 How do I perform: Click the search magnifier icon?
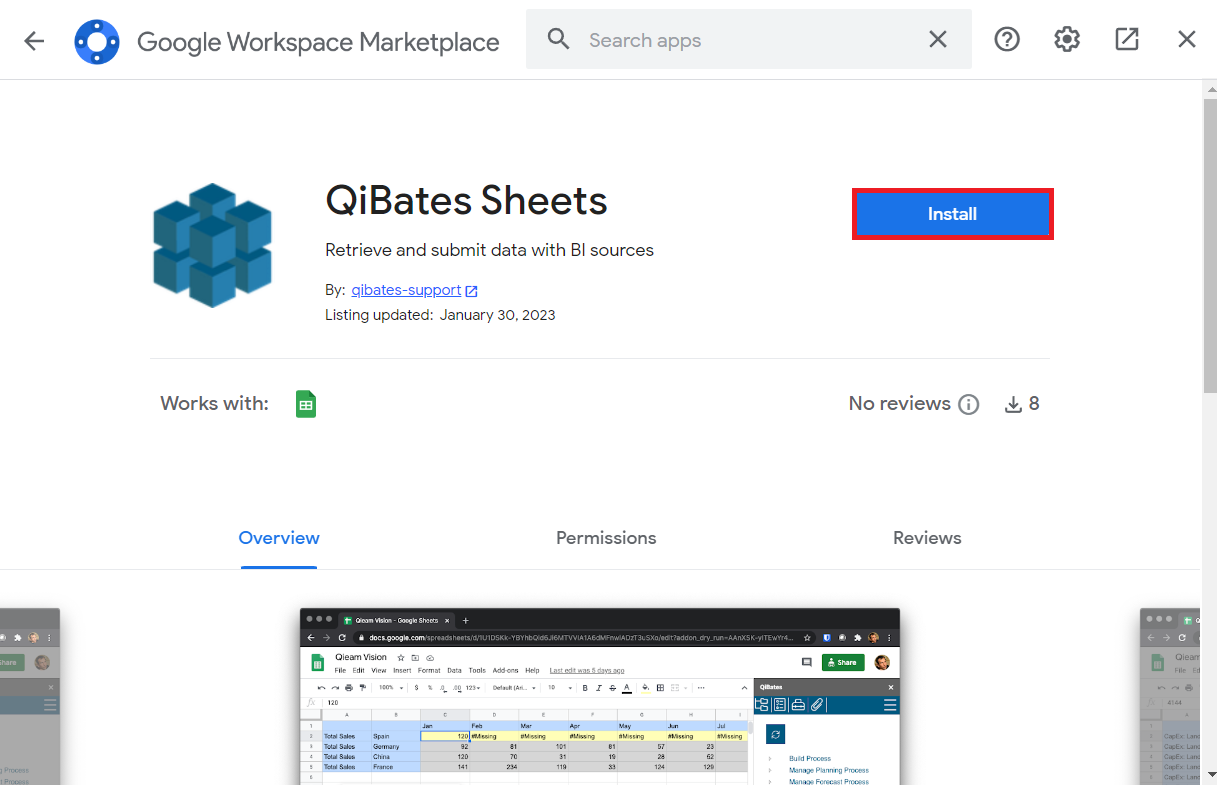point(558,40)
